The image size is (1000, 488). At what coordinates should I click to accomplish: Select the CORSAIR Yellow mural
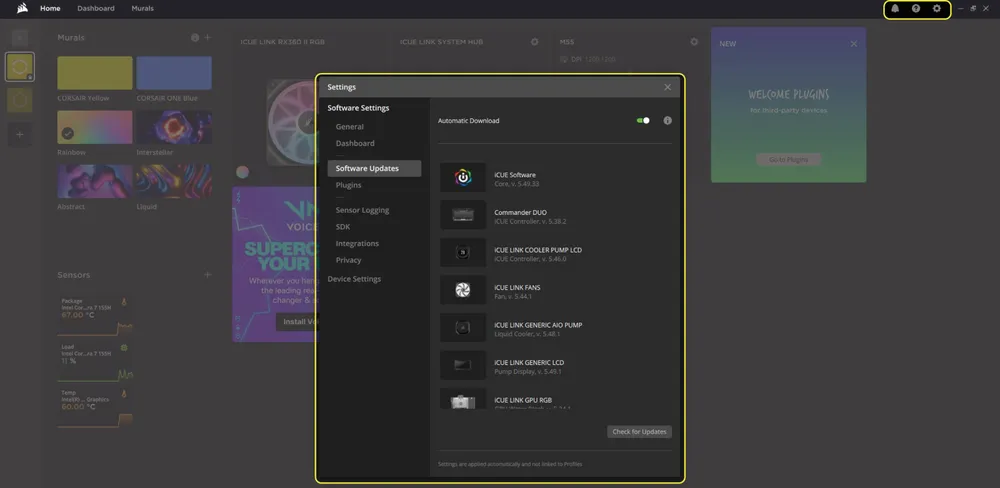[x=95, y=73]
